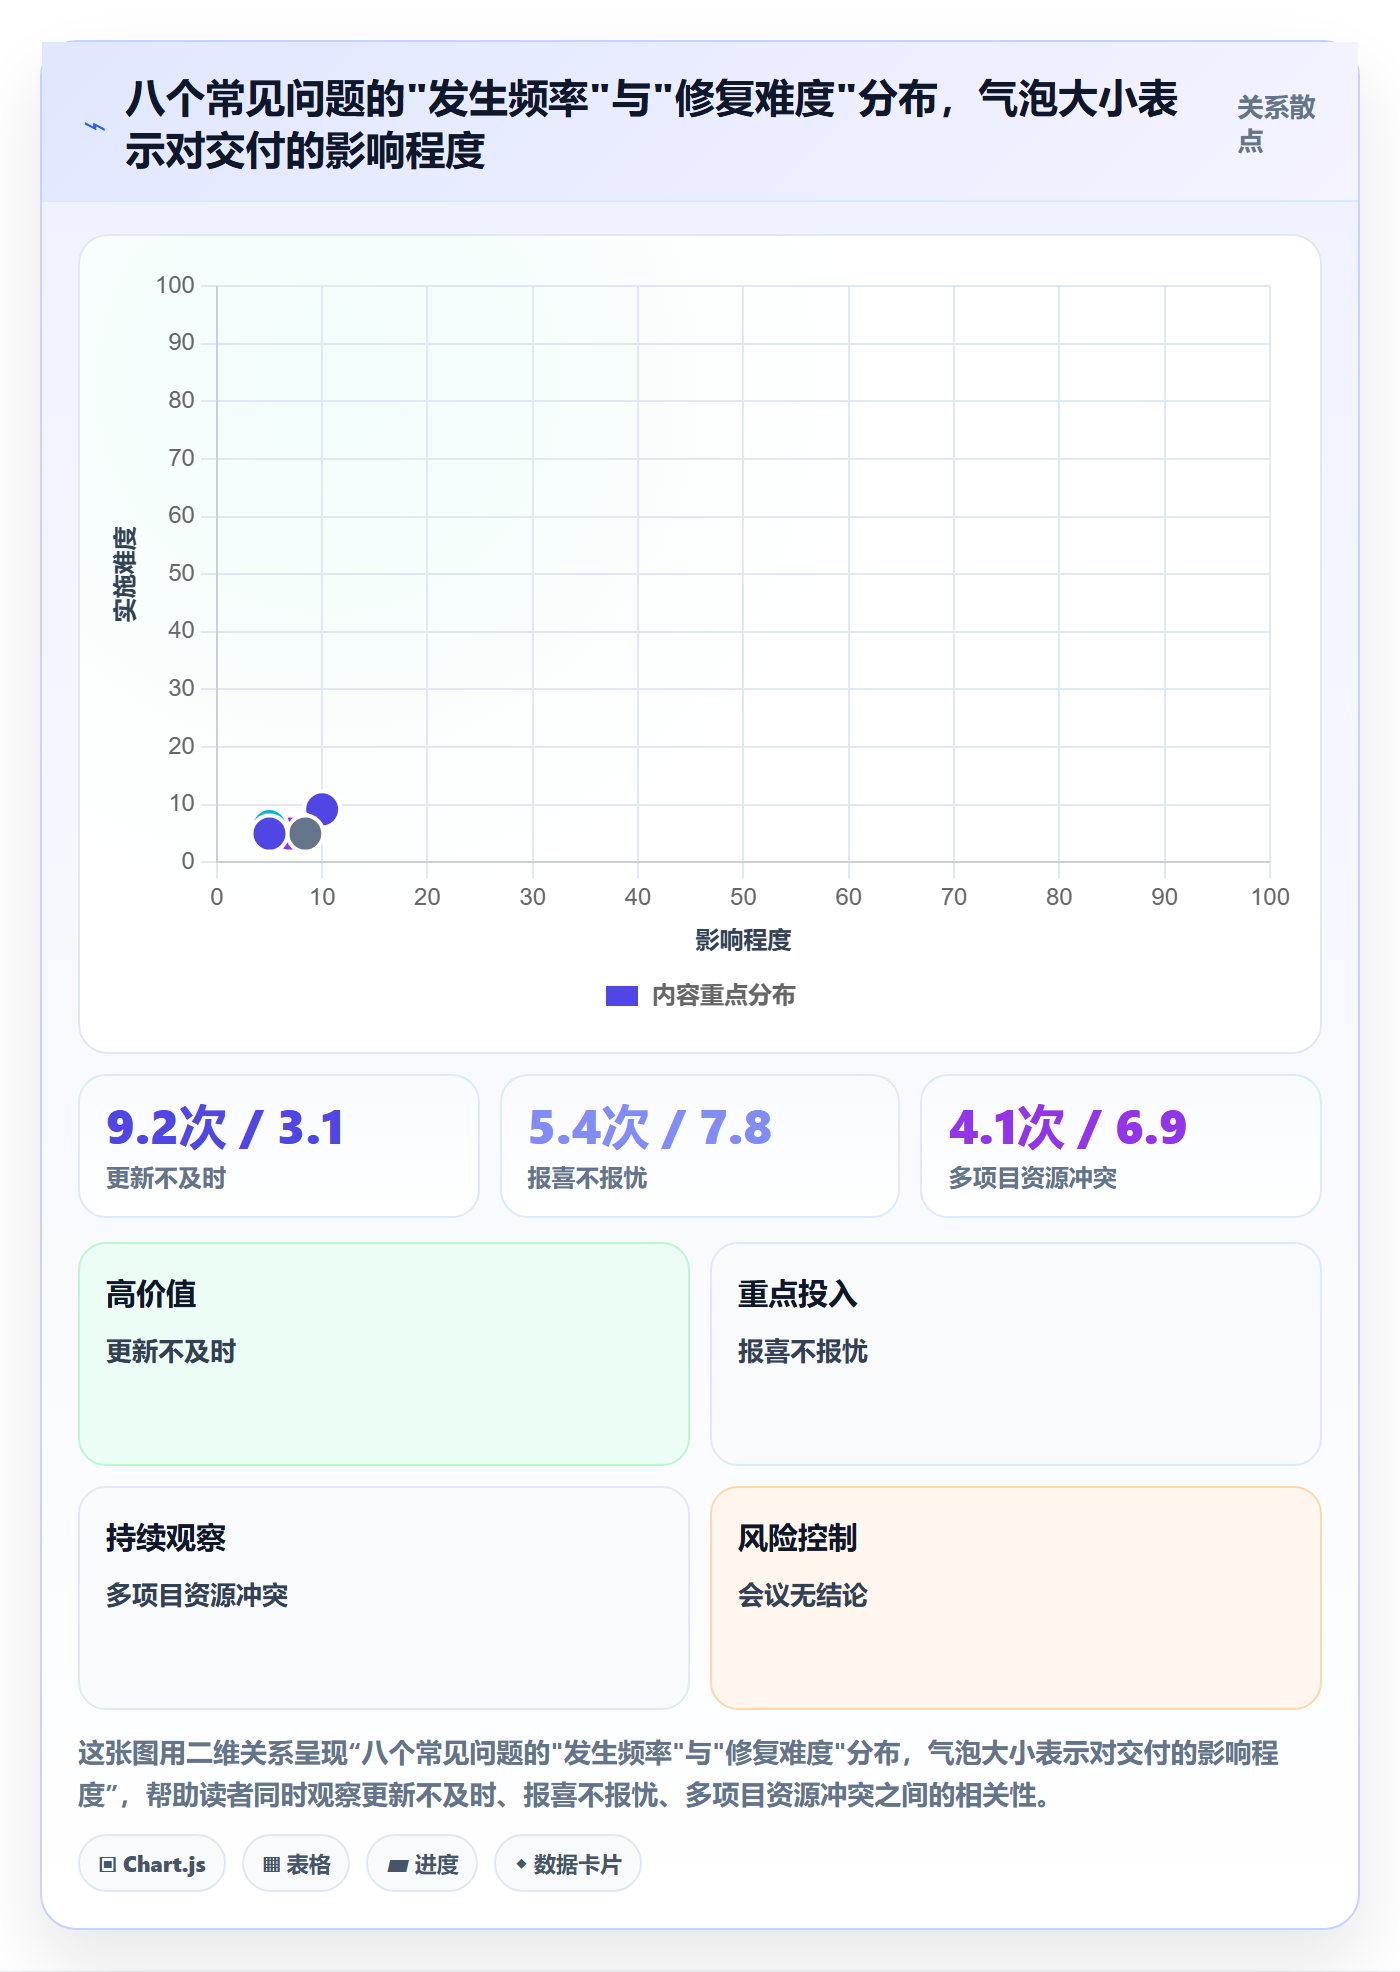Click the 关系散点 label in the header

pos(1276,124)
